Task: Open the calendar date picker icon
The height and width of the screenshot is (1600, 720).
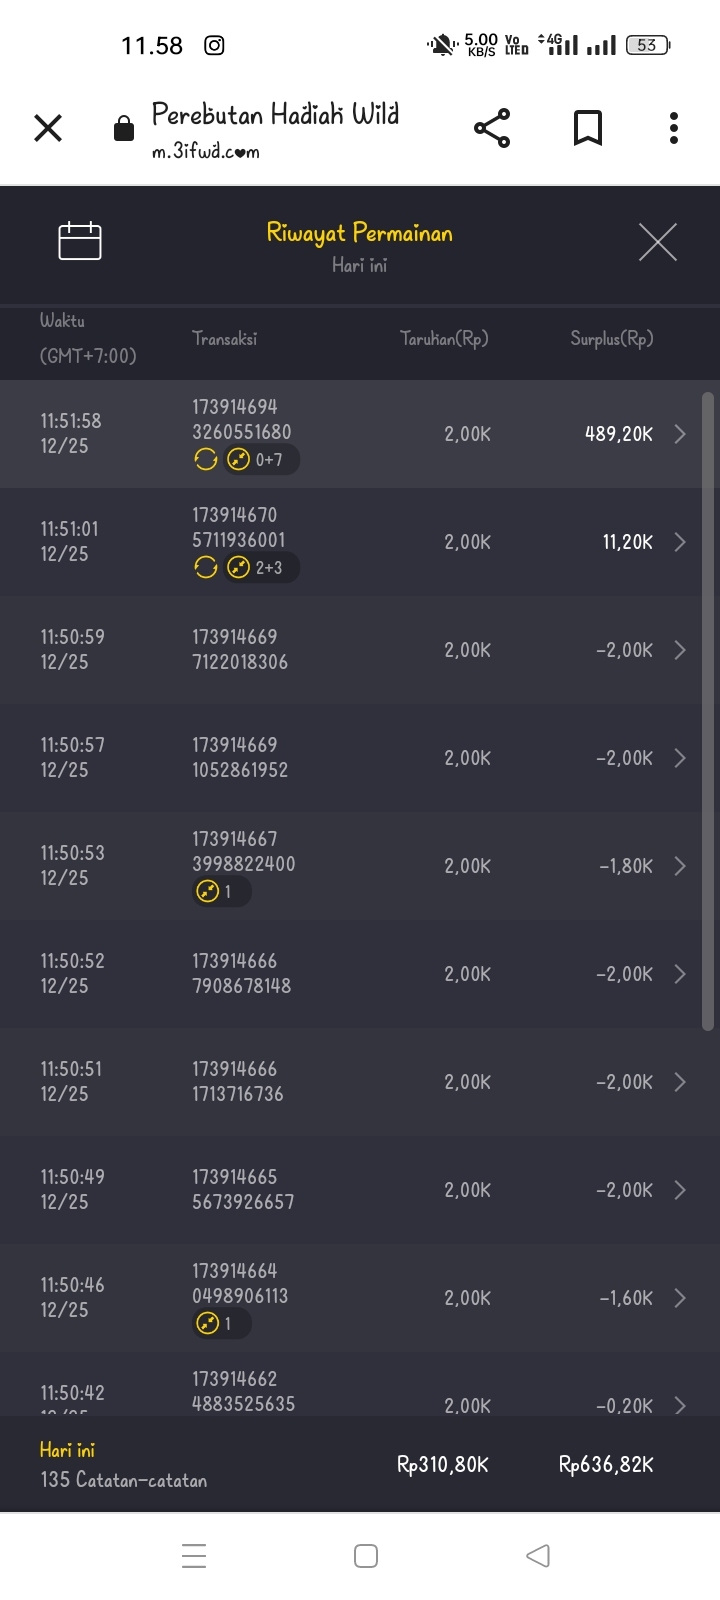Action: pos(80,241)
